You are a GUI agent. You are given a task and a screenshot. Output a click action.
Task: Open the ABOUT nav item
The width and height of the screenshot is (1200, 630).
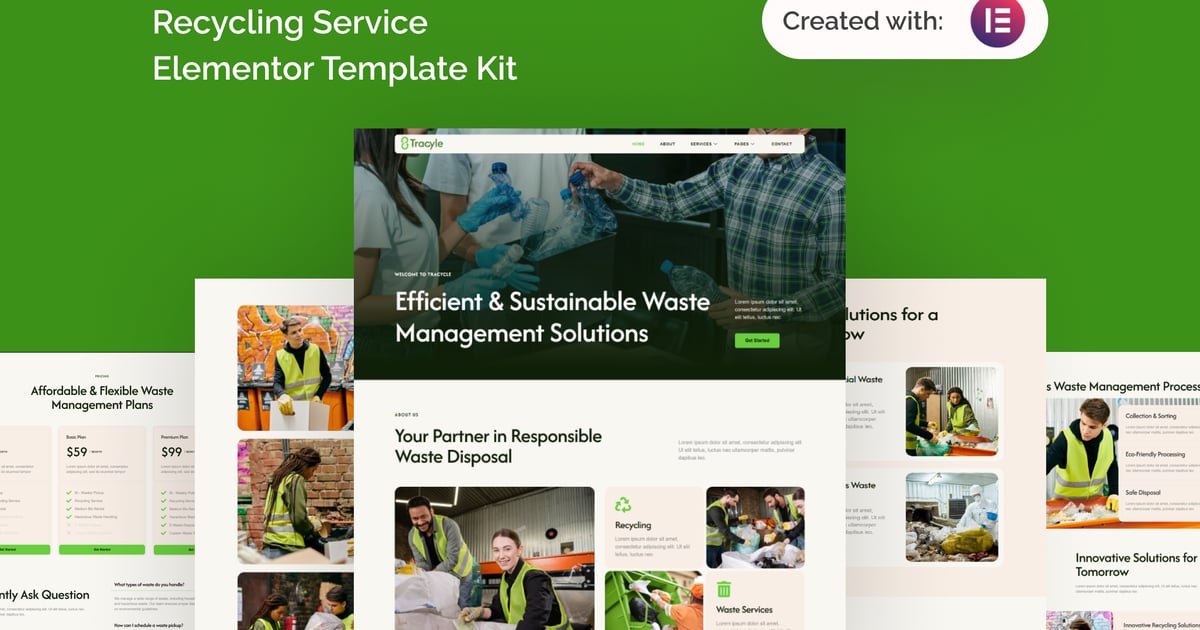click(667, 144)
